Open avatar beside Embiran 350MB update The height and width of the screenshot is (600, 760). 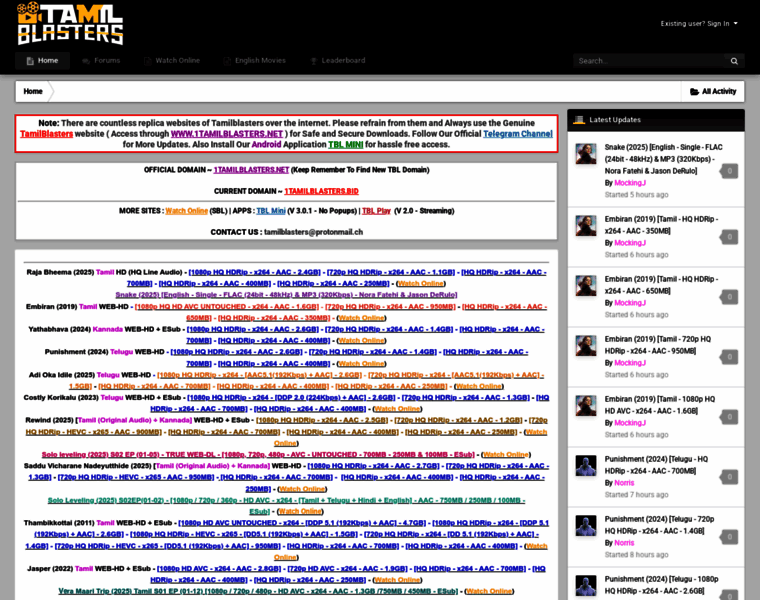(586, 226)
